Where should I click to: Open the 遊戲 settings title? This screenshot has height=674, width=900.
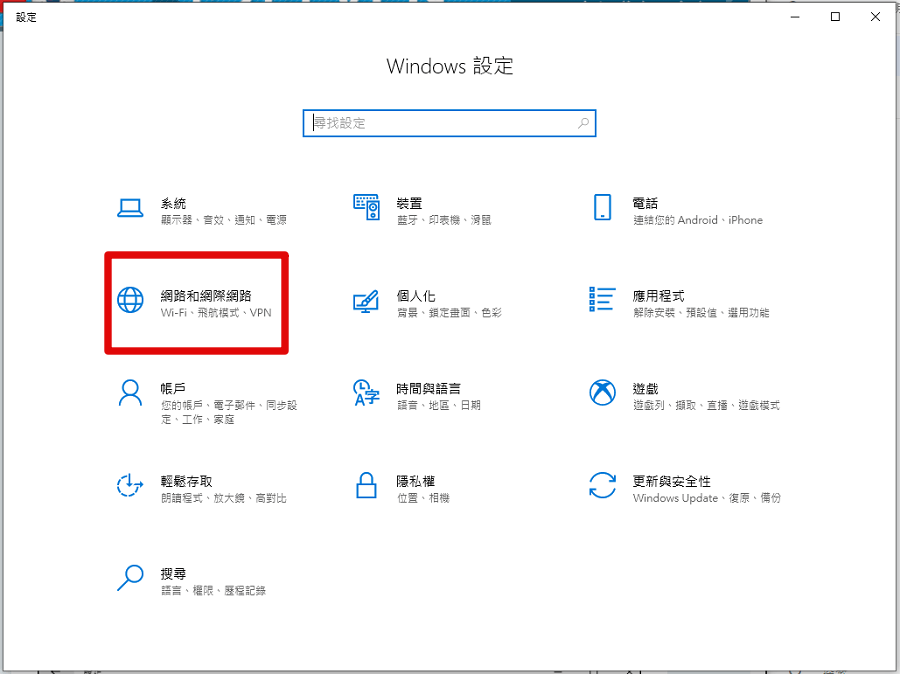645,389
